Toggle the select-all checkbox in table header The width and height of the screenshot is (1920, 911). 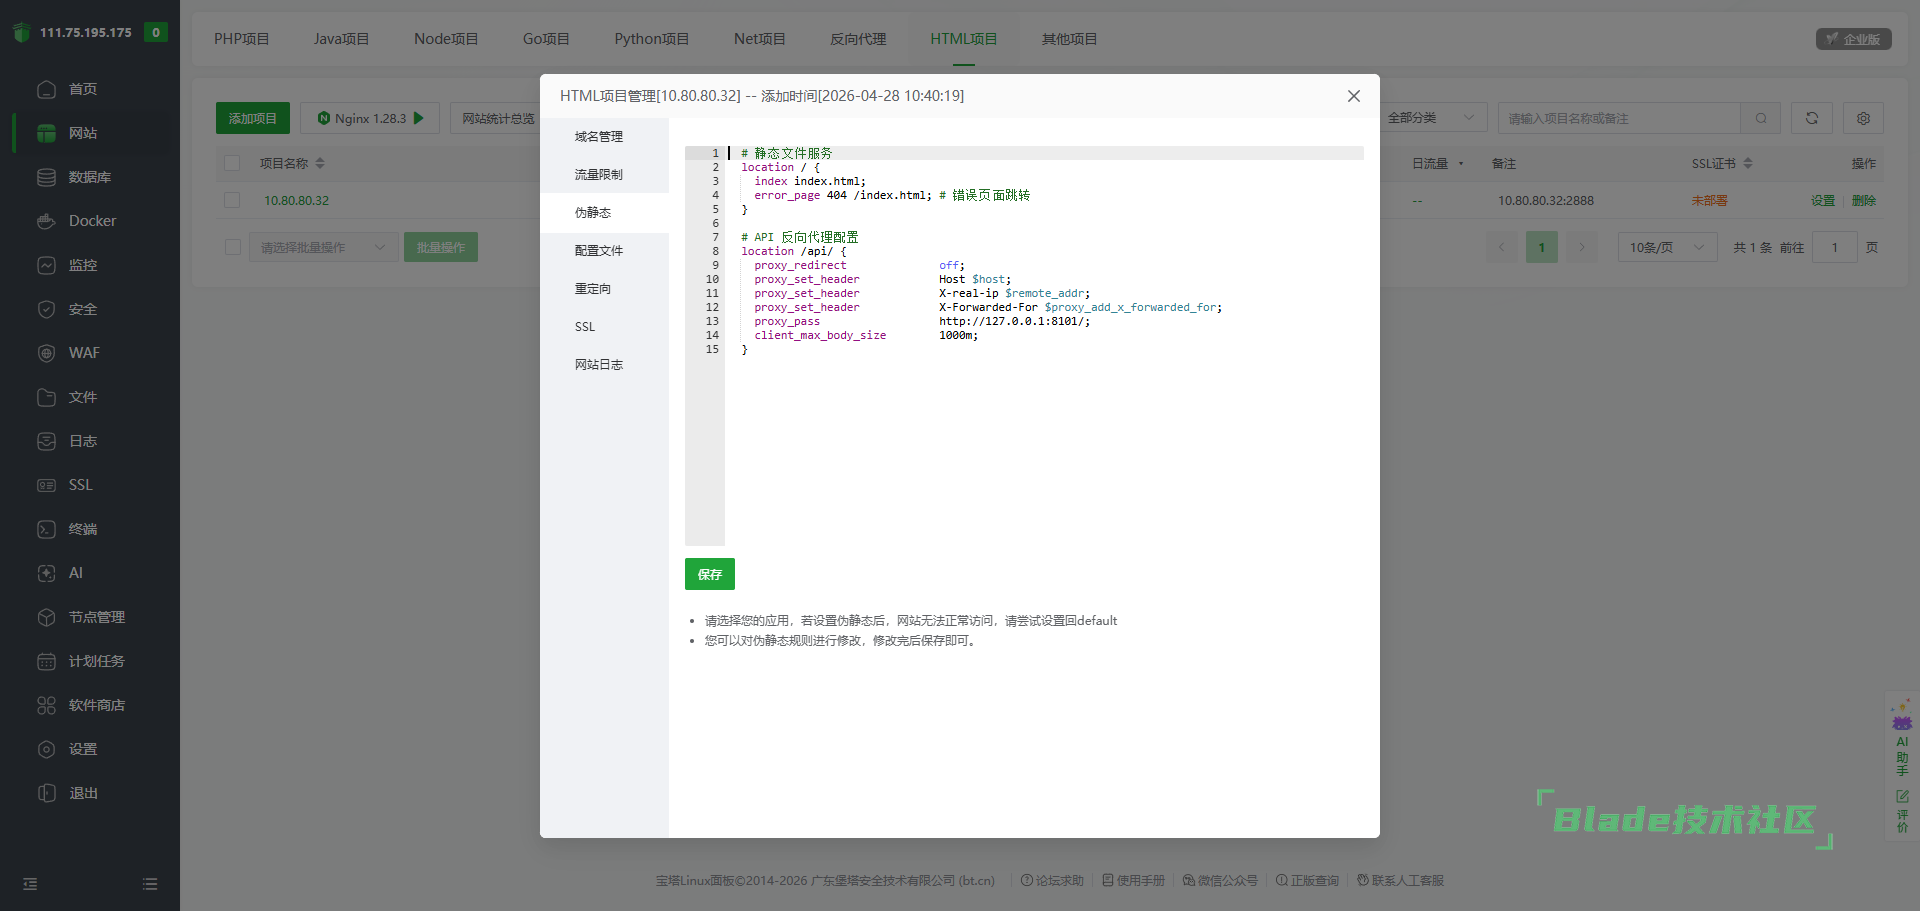click(232, 163)
